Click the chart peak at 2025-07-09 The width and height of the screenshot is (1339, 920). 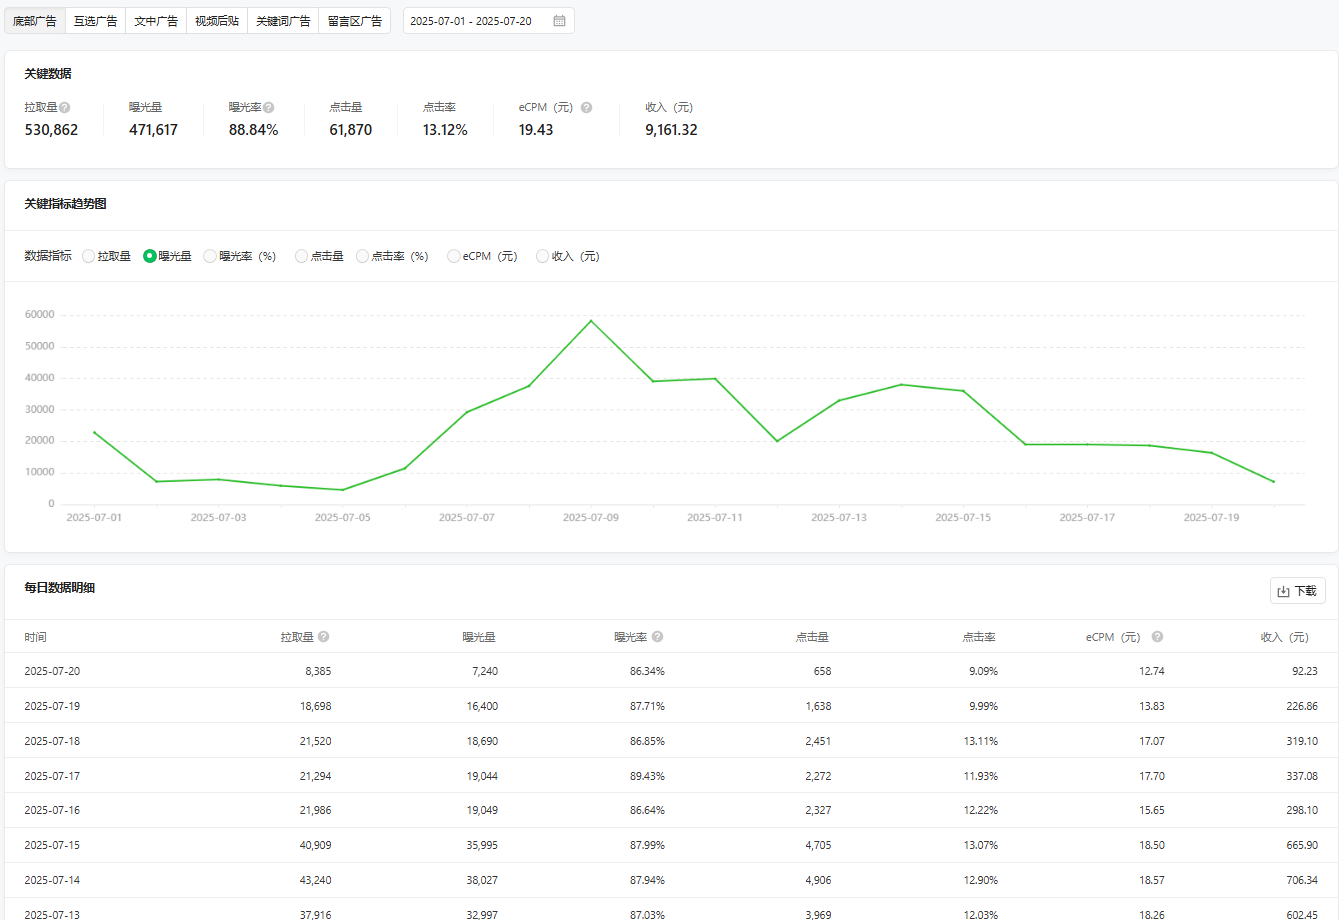coord(591,321)
